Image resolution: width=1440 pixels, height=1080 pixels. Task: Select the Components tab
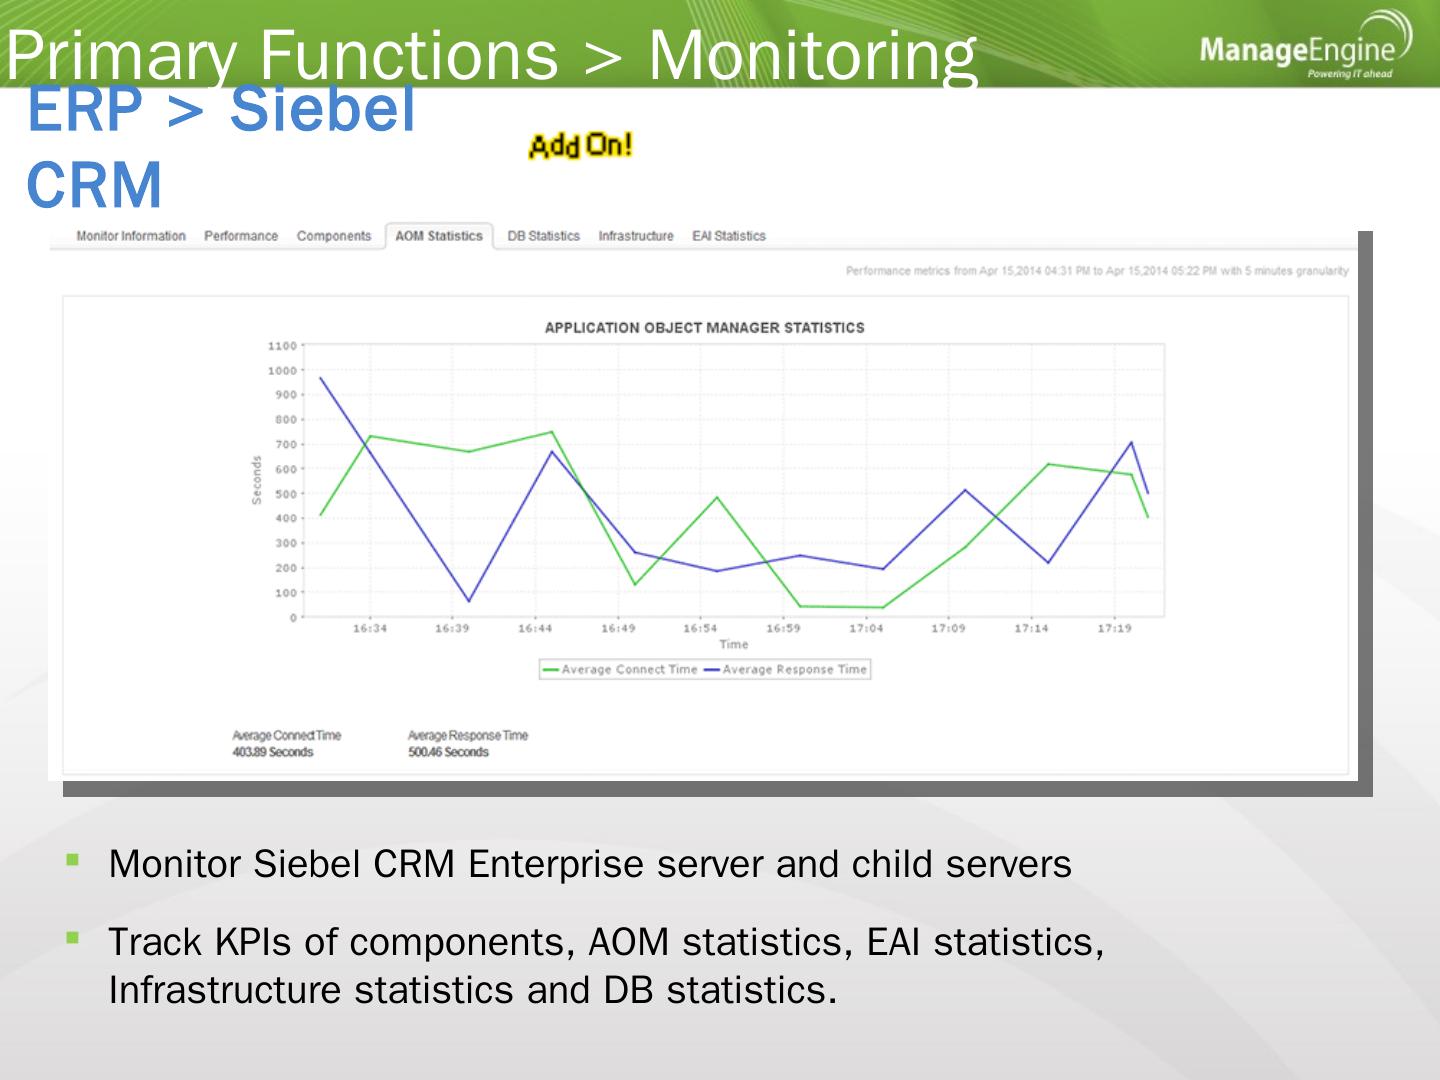(334, 236)
